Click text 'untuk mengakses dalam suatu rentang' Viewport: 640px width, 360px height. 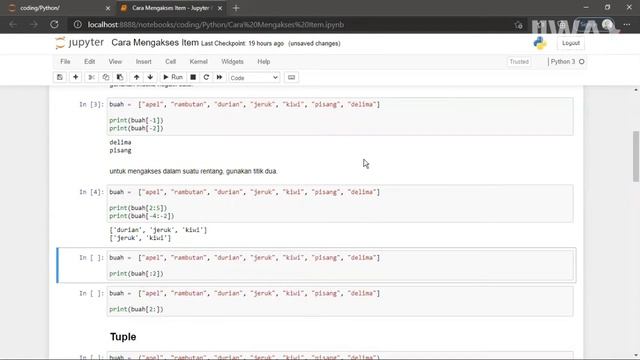pyautogui.click(x=167, y=171)
